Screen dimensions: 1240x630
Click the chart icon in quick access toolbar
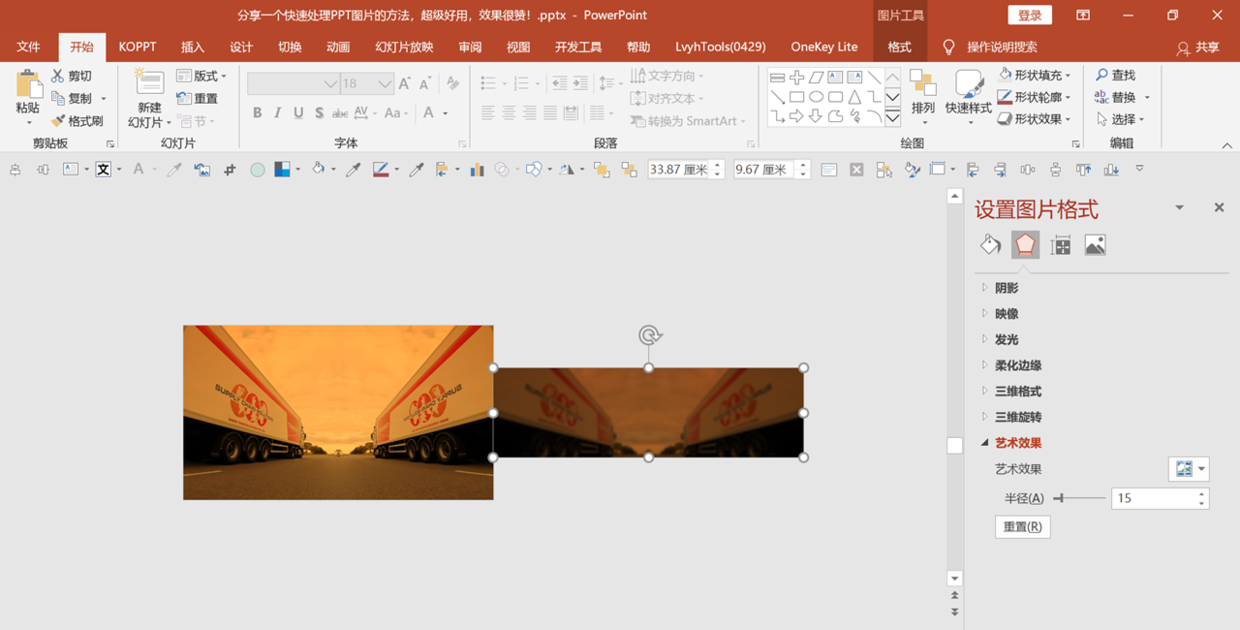click(477, 170)
